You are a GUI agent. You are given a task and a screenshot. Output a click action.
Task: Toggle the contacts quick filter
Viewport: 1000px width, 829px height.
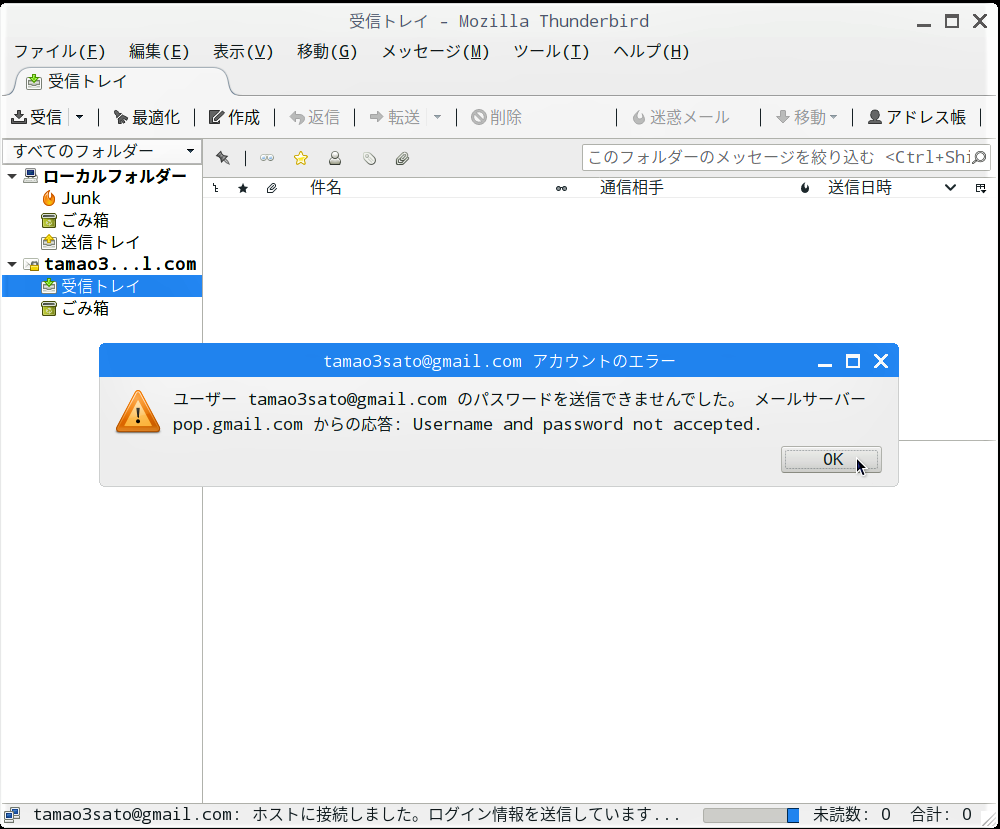(x=335, y=158)
